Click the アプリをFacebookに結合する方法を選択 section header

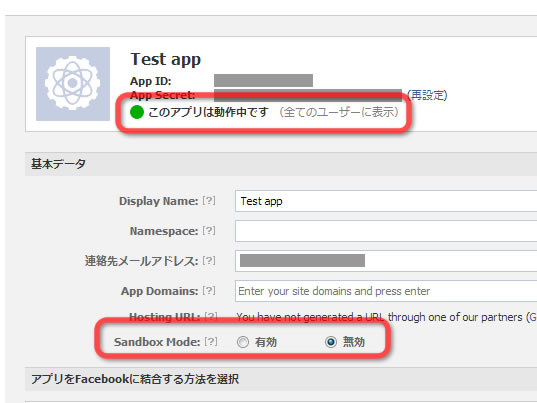click(x=281, y=379)
